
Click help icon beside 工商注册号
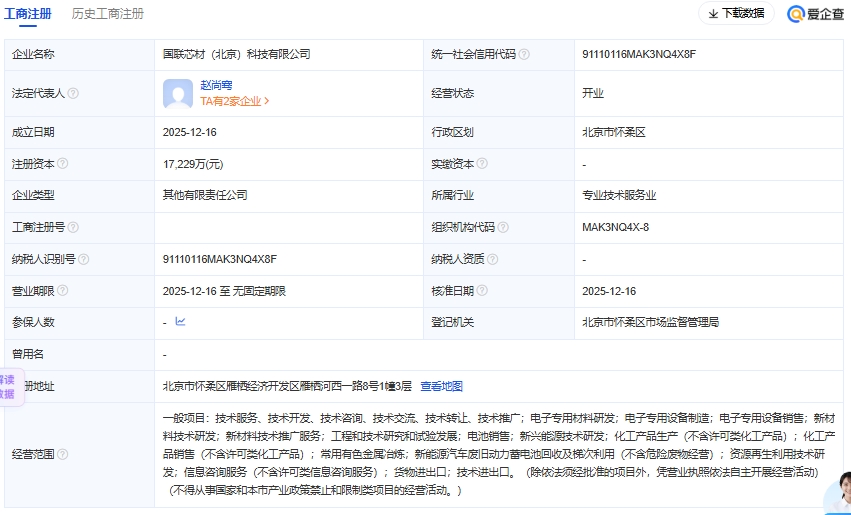pos(73,227)
